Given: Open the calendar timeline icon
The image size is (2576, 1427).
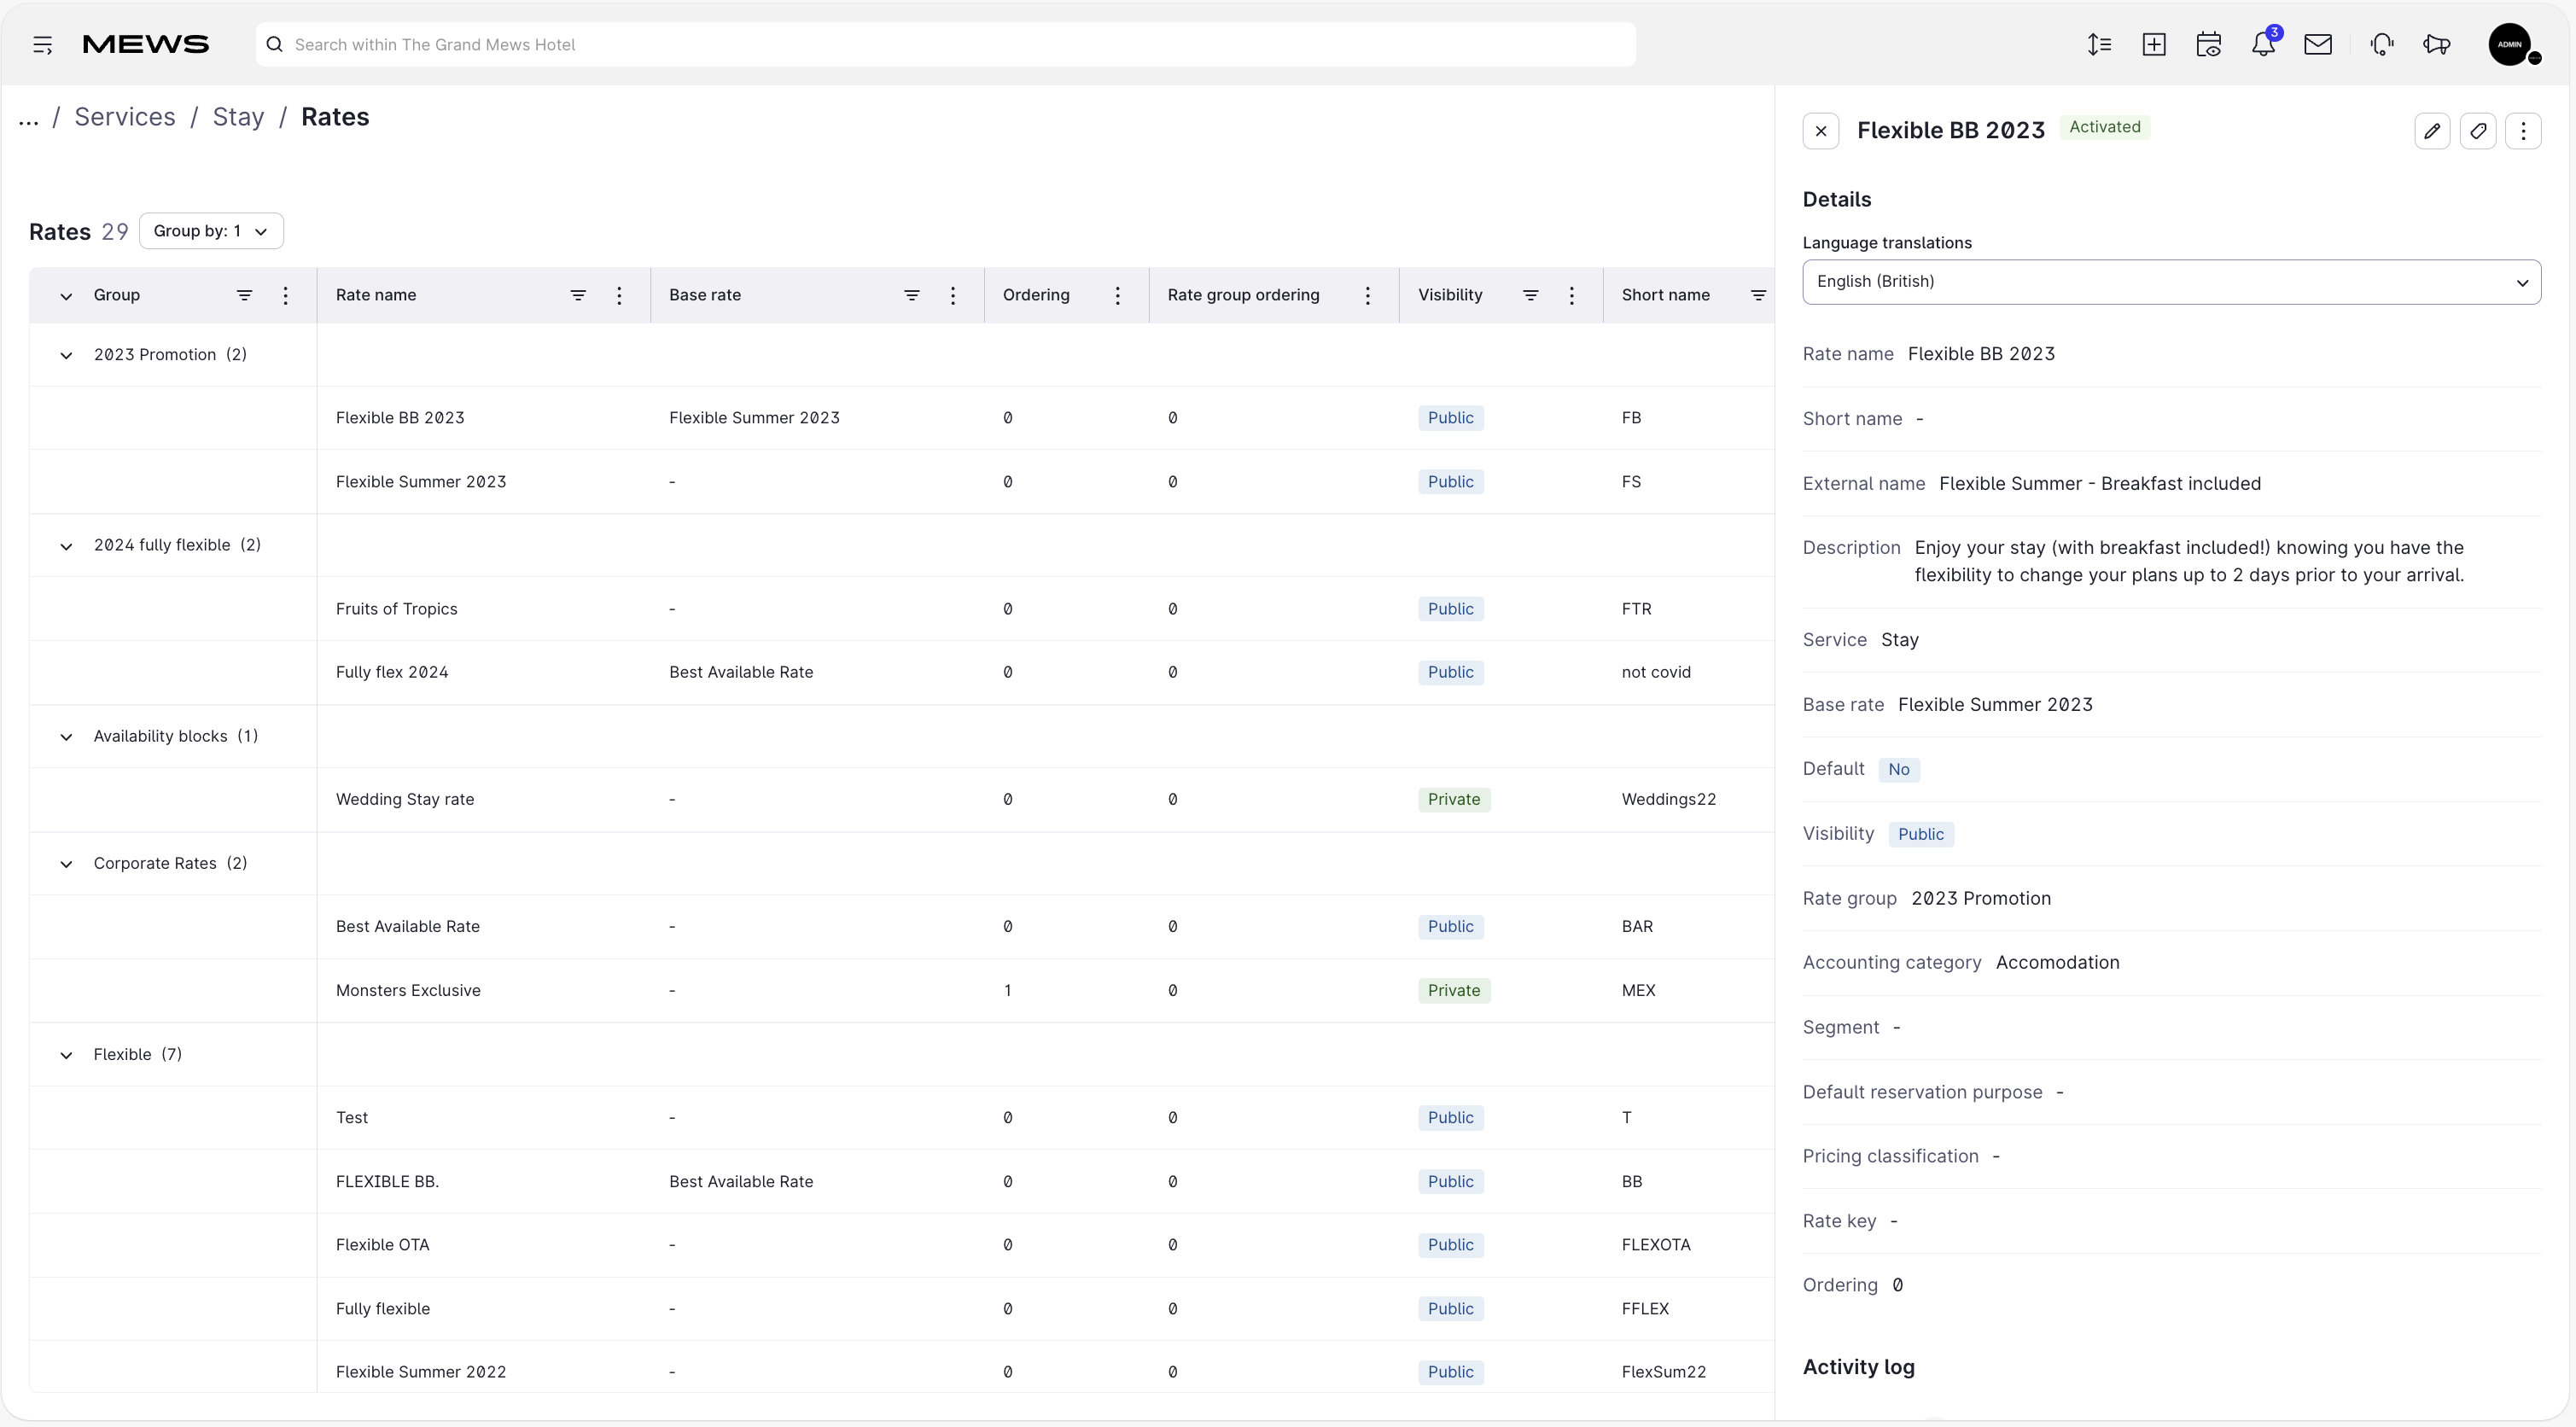Looking at the screenshot, I should point(2209,45).
